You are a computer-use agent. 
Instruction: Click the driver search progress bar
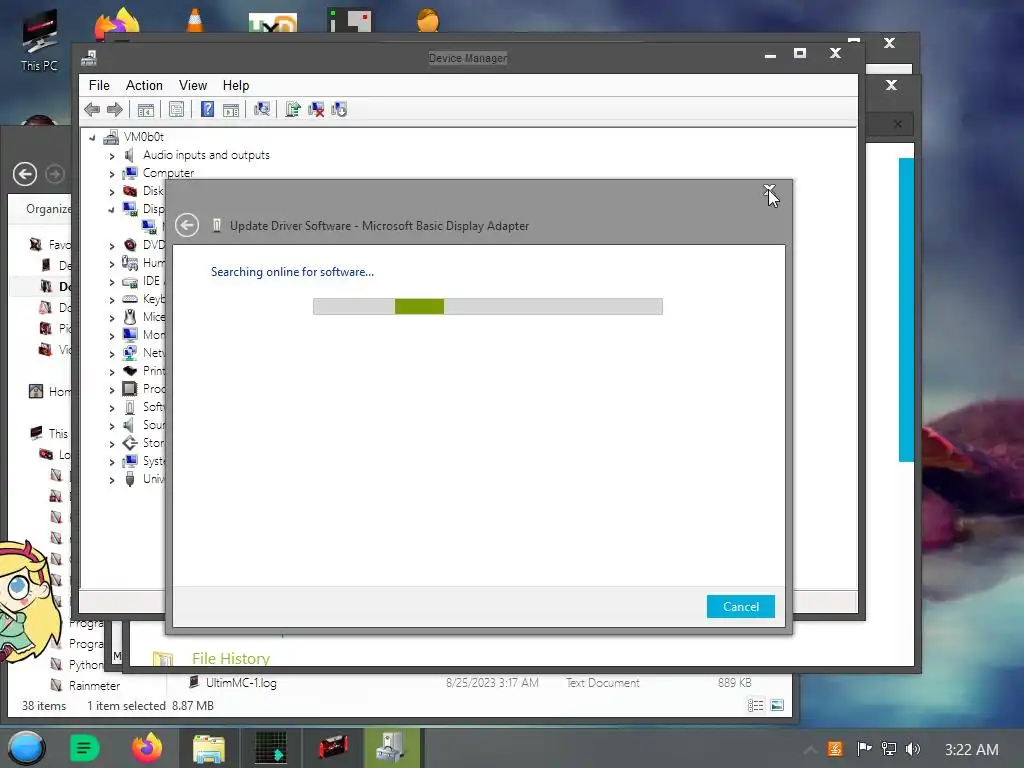(488, 306)
